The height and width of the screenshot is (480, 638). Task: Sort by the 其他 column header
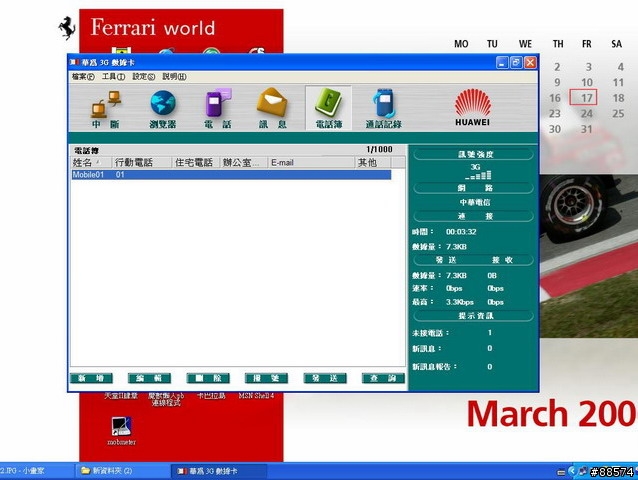[373, 163]
